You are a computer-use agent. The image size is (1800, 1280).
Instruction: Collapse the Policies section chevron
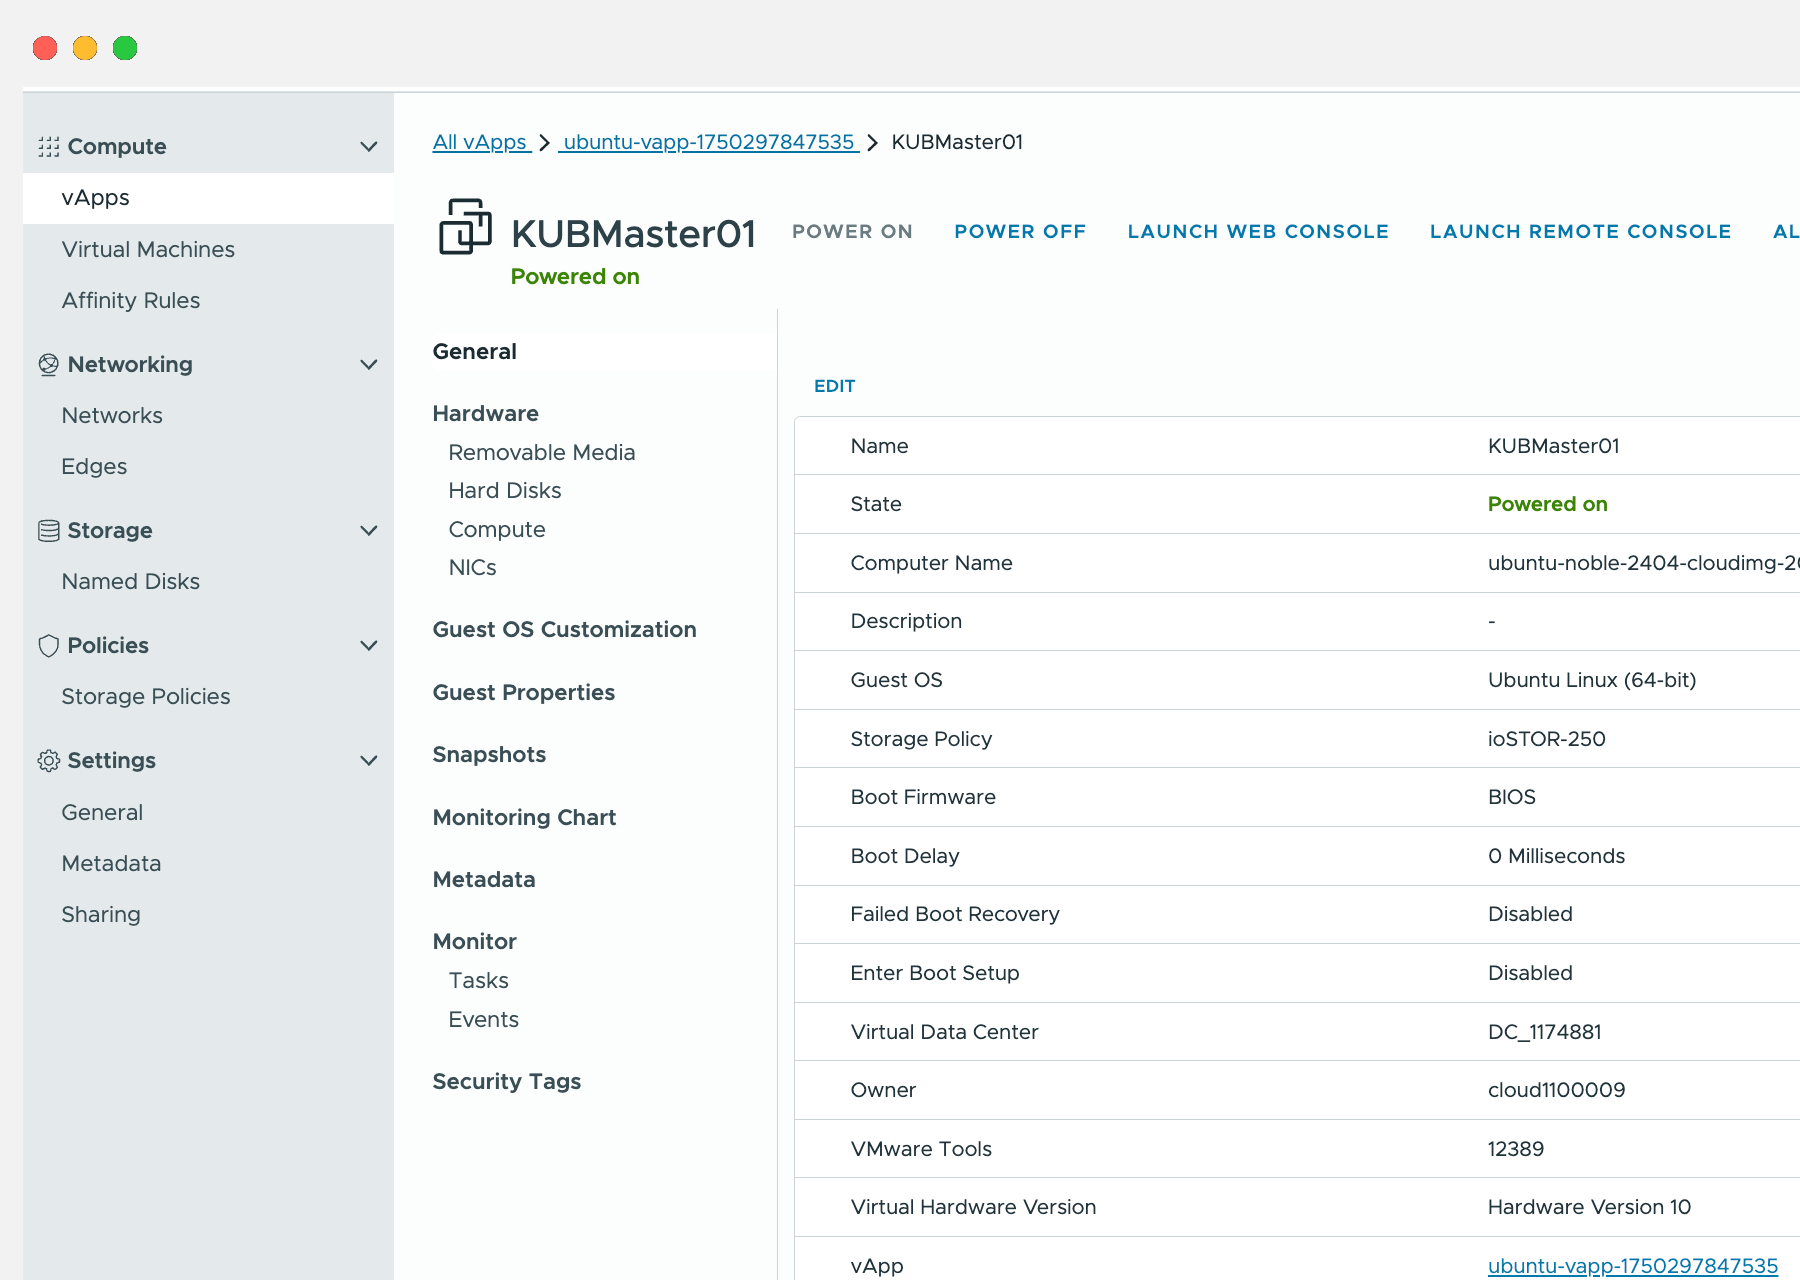368,646
